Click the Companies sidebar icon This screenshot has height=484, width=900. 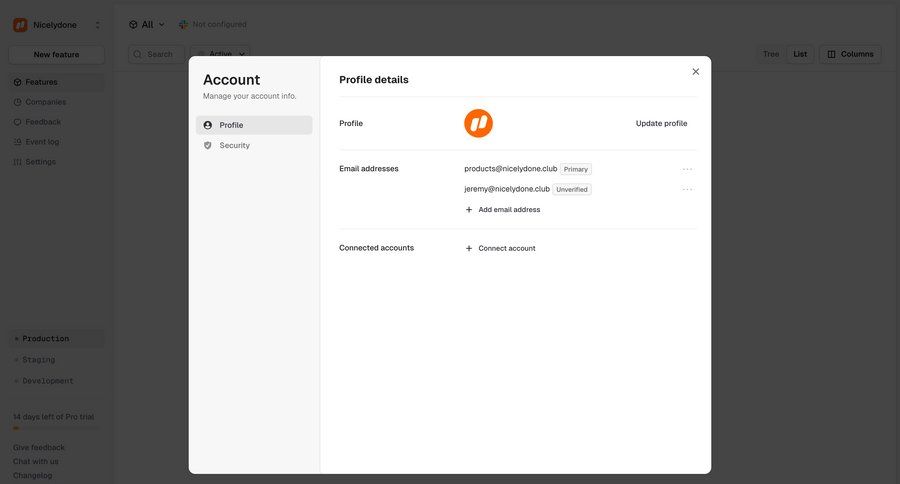point(17,102)
